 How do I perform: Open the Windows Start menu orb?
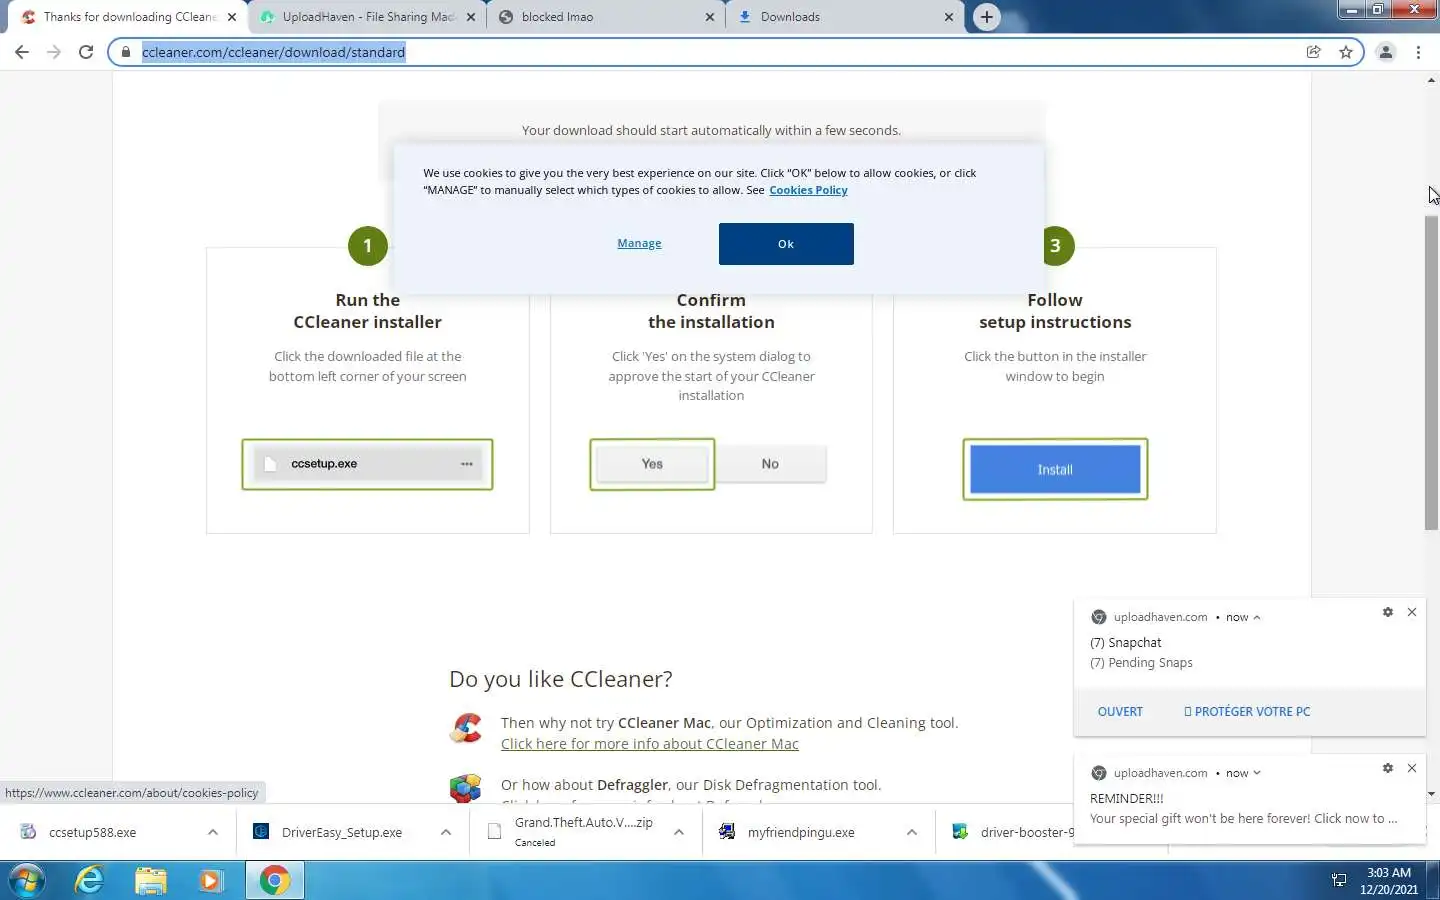pyautogui.click(x=26, y=880)
